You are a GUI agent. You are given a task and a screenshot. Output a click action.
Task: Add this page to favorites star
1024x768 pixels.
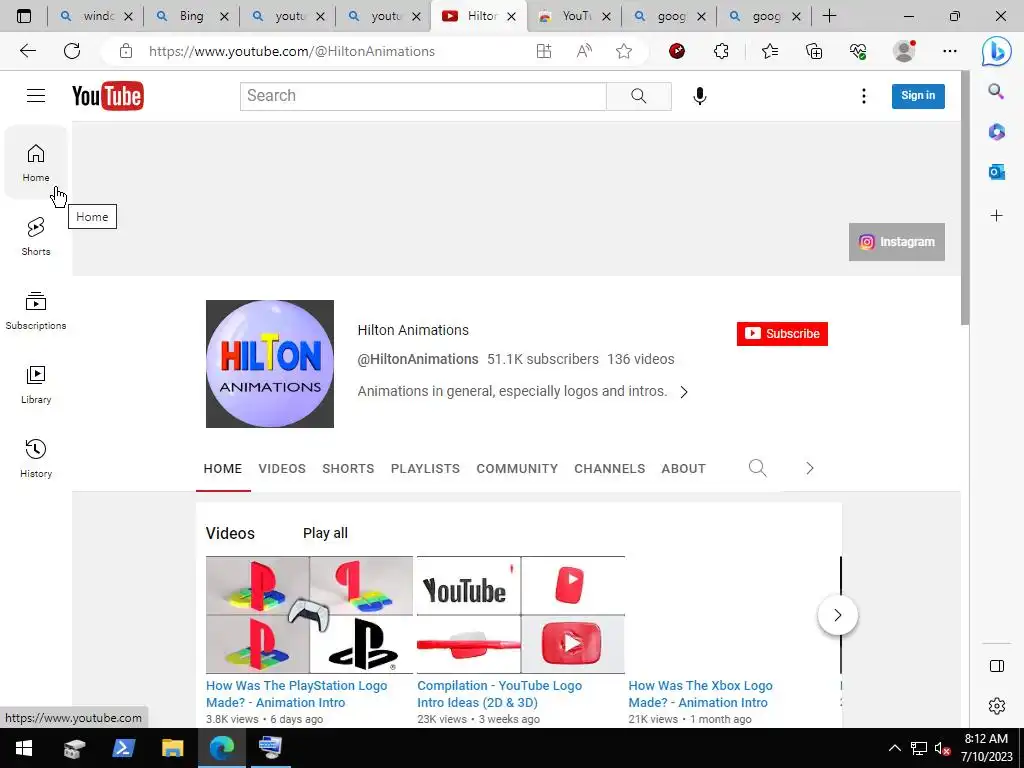pyautogui.click(x=624, y=51)
